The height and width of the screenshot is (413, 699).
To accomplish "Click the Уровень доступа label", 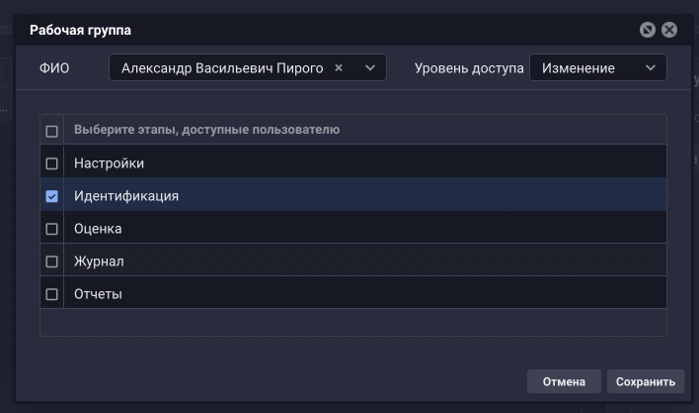I will click(468, 68).
